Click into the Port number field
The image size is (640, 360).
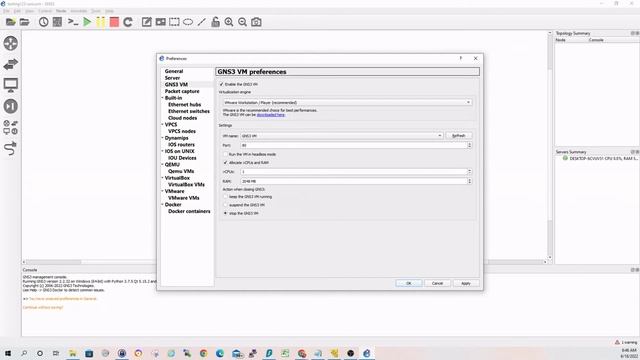click(353, 145)
